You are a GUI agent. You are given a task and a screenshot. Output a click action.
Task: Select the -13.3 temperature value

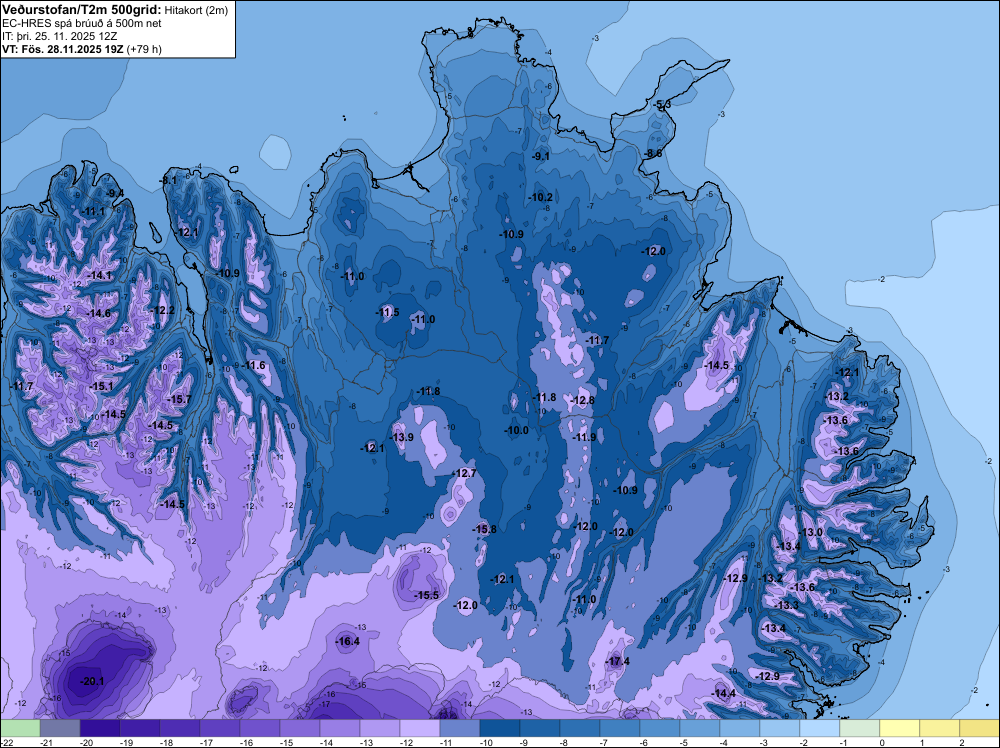point(787,605)
